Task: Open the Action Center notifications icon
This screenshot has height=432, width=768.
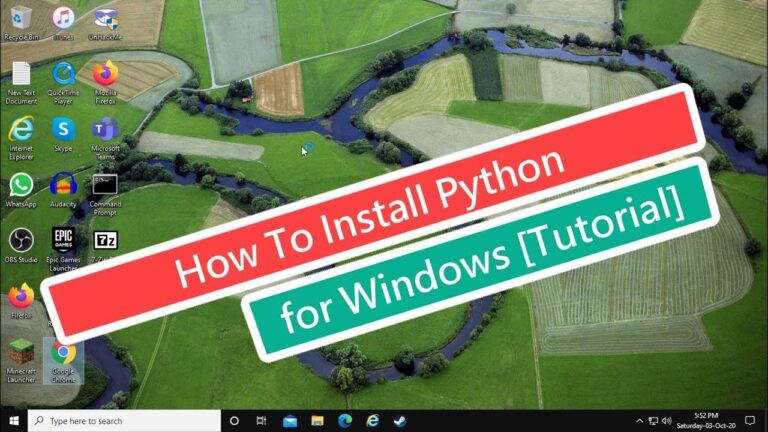Action: (750, 421)
